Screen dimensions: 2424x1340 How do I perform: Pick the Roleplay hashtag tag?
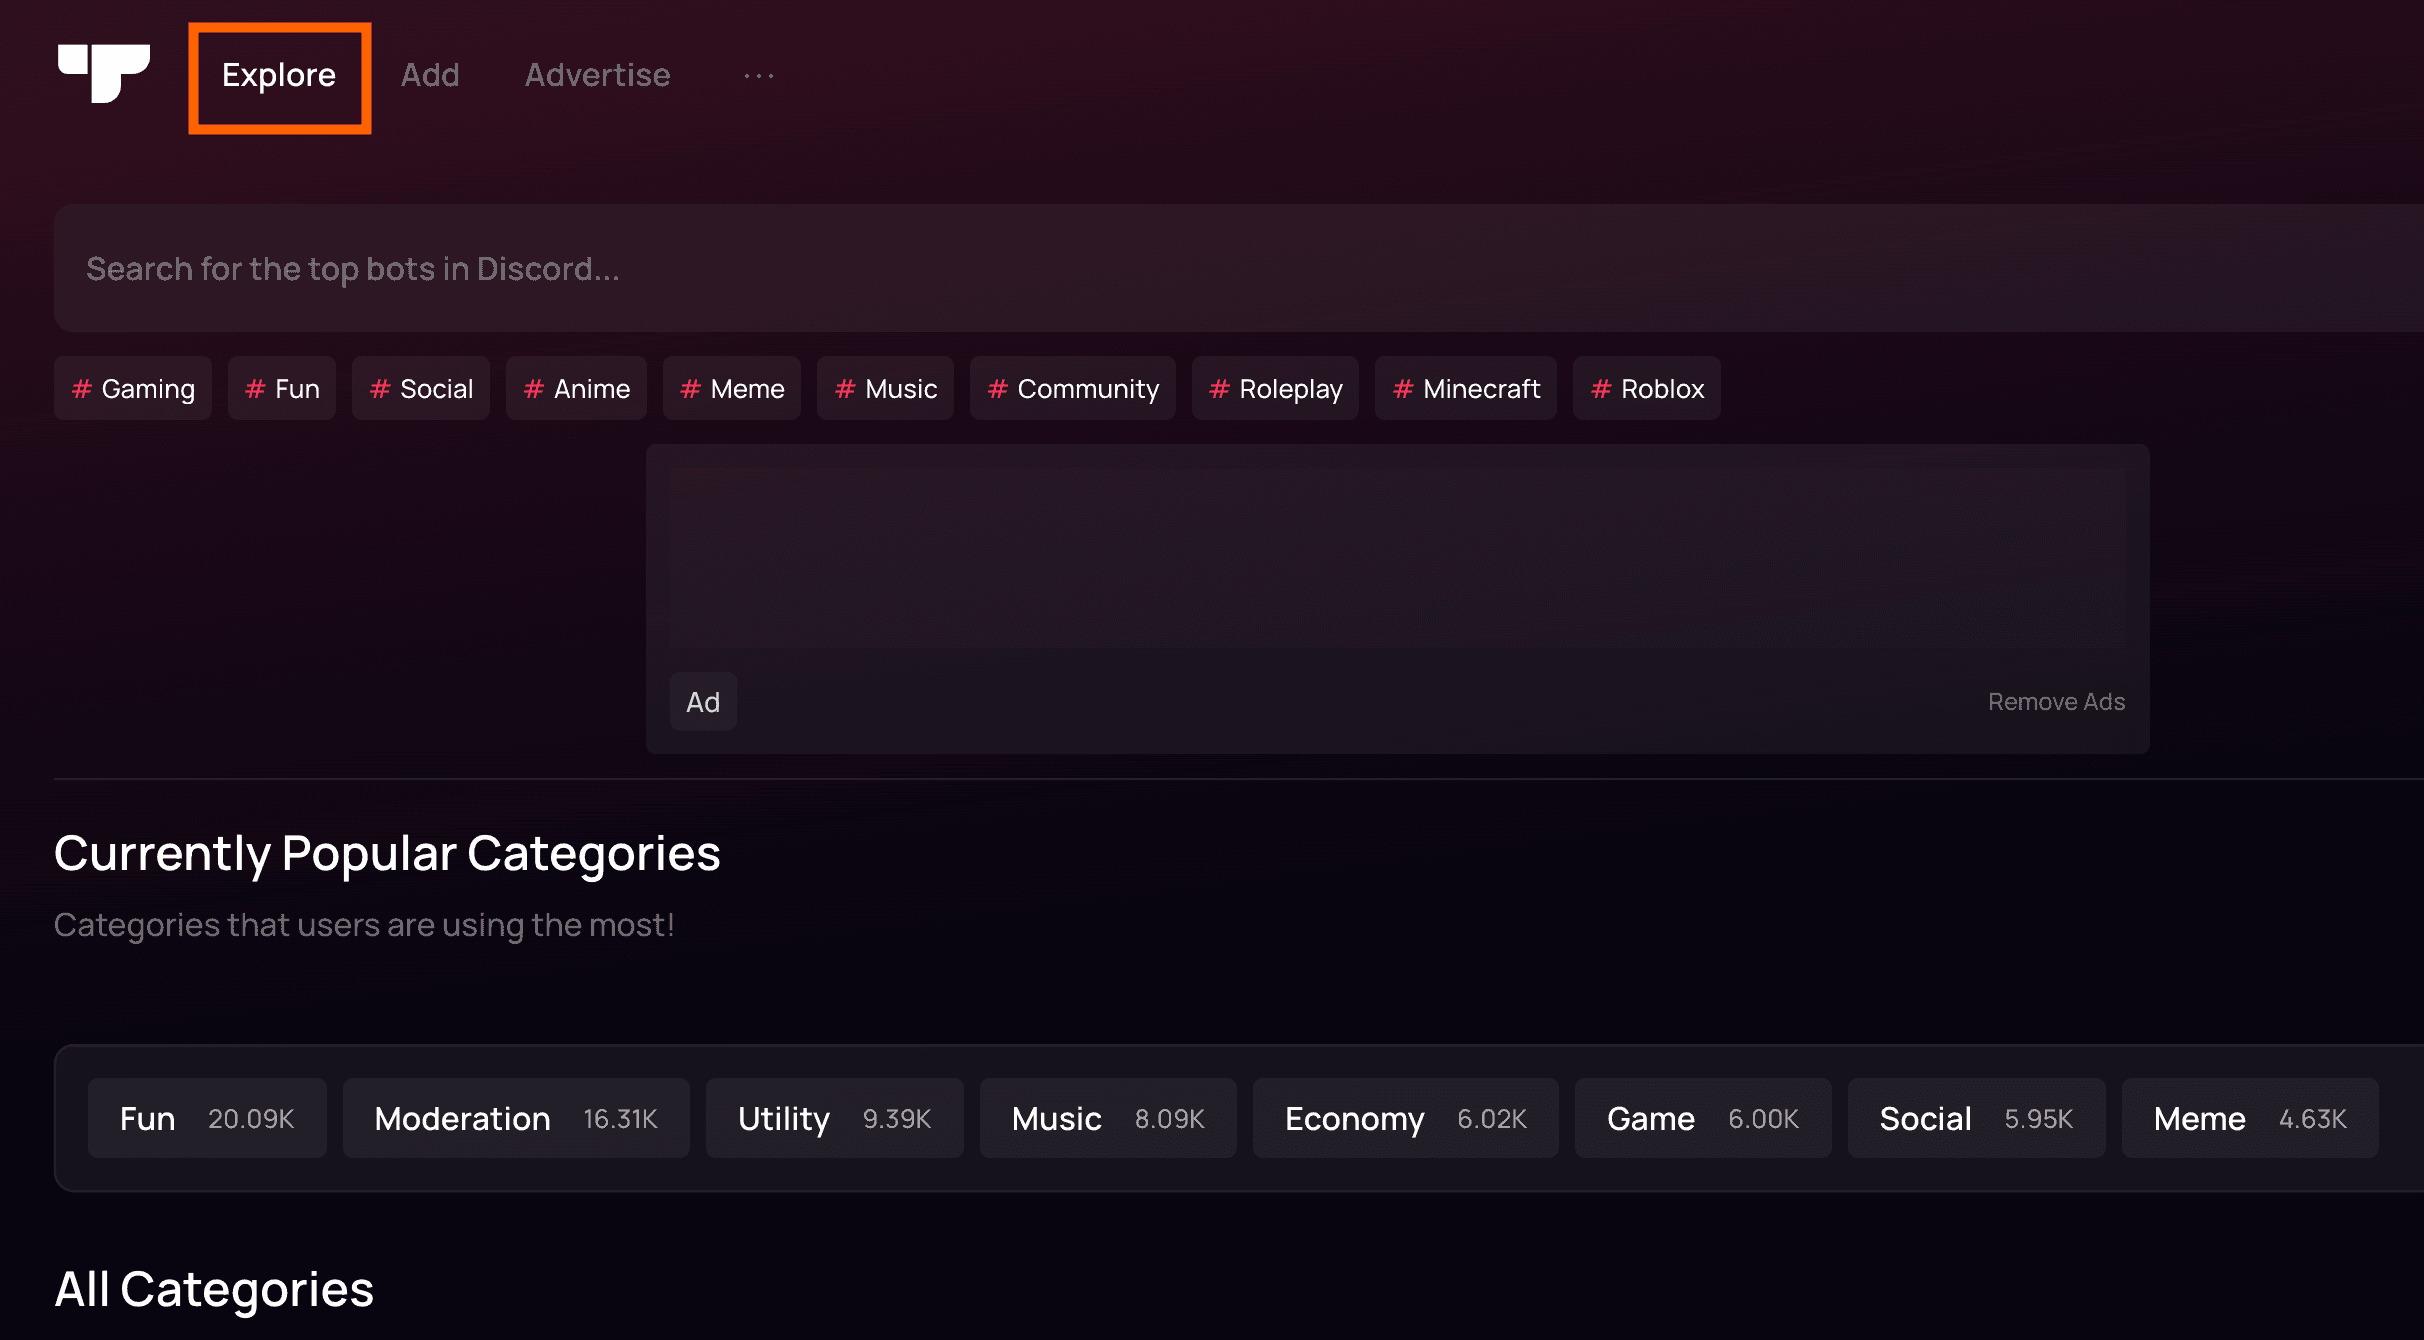(1275, 388)
